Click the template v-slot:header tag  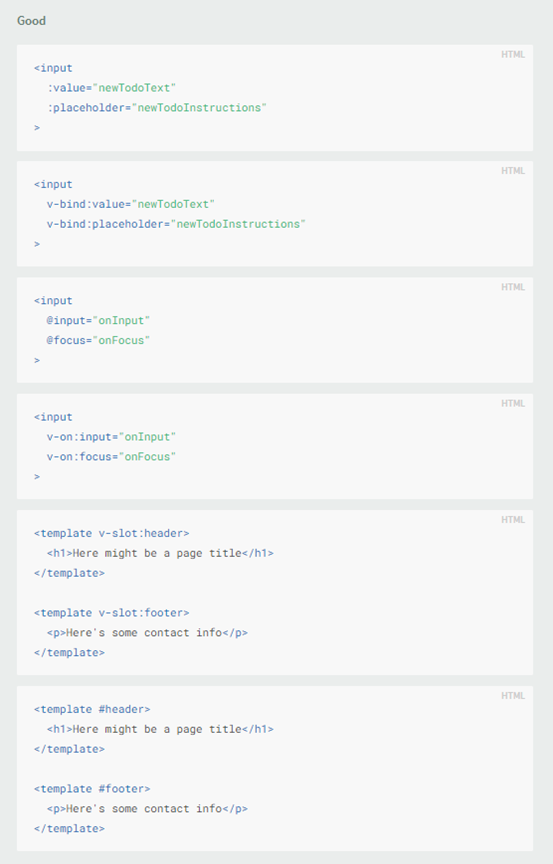pos(112,533)
